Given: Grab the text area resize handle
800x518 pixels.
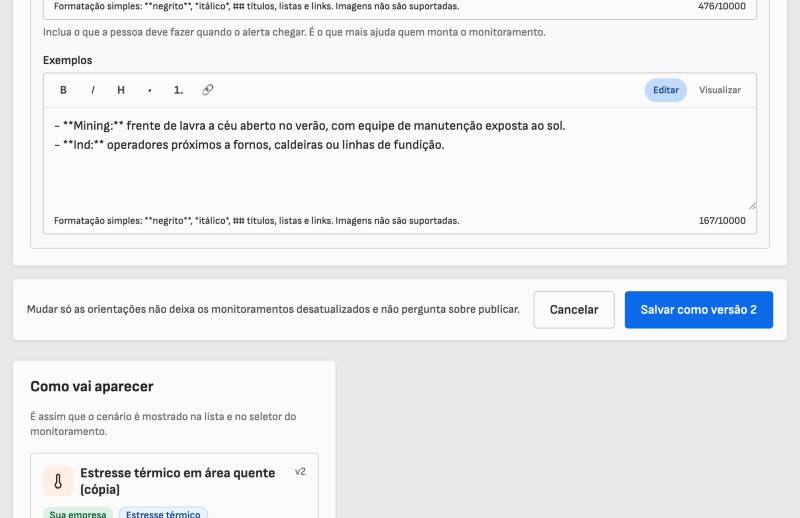Looking at the screenshot, I should click(752, 206).
